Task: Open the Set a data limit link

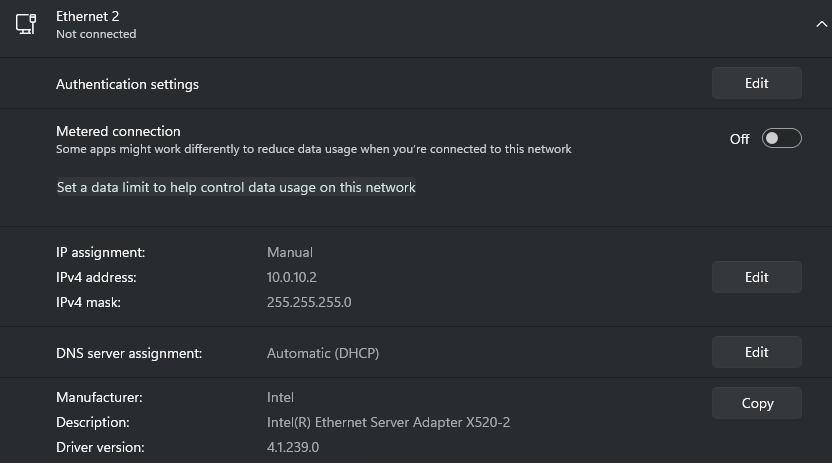Action: (x=236, y=187)
